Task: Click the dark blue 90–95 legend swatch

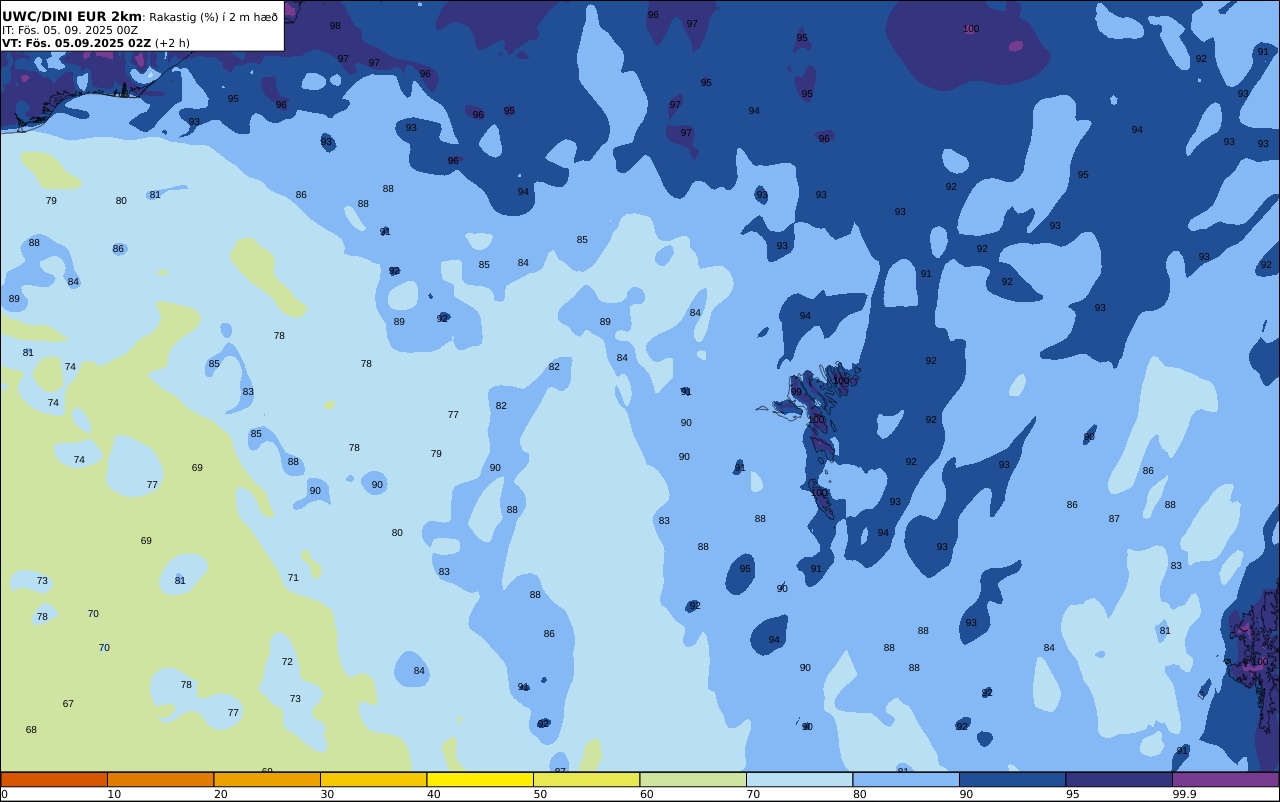Action: 1012,779
